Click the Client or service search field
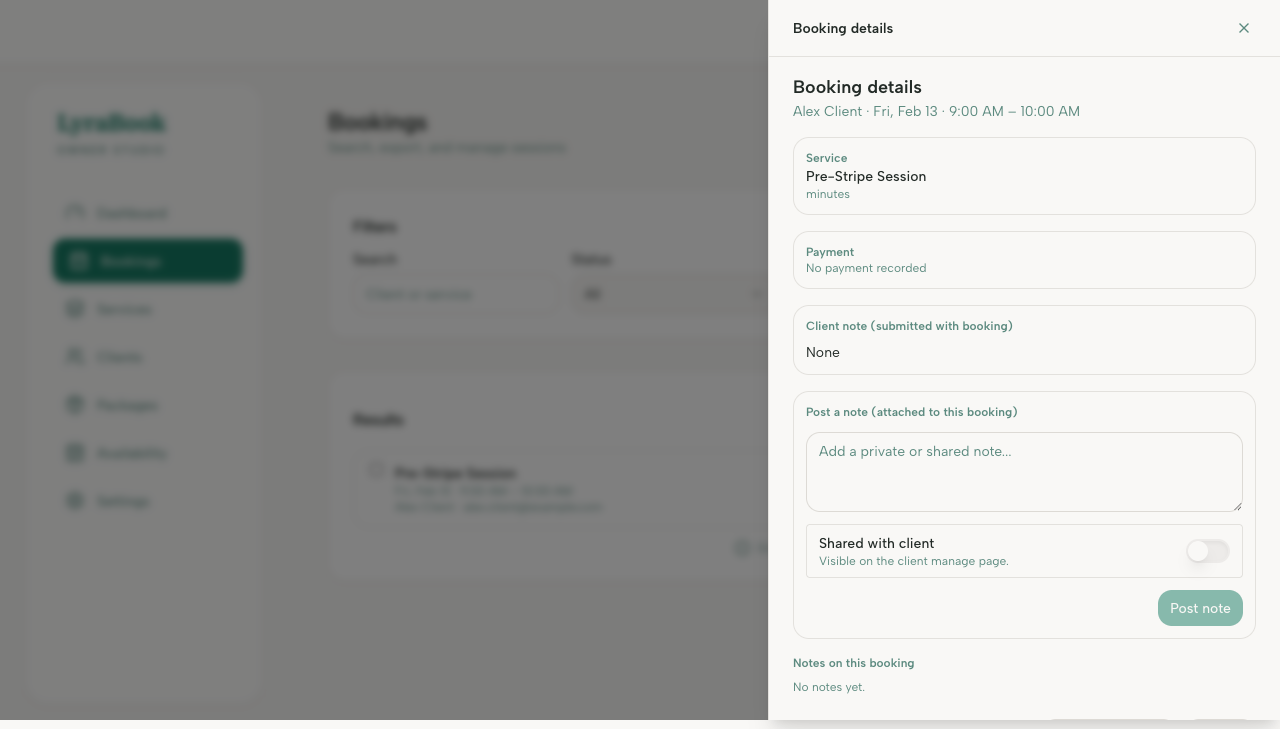This screenshot has height=729, width=1280. [x=455, y=293]
